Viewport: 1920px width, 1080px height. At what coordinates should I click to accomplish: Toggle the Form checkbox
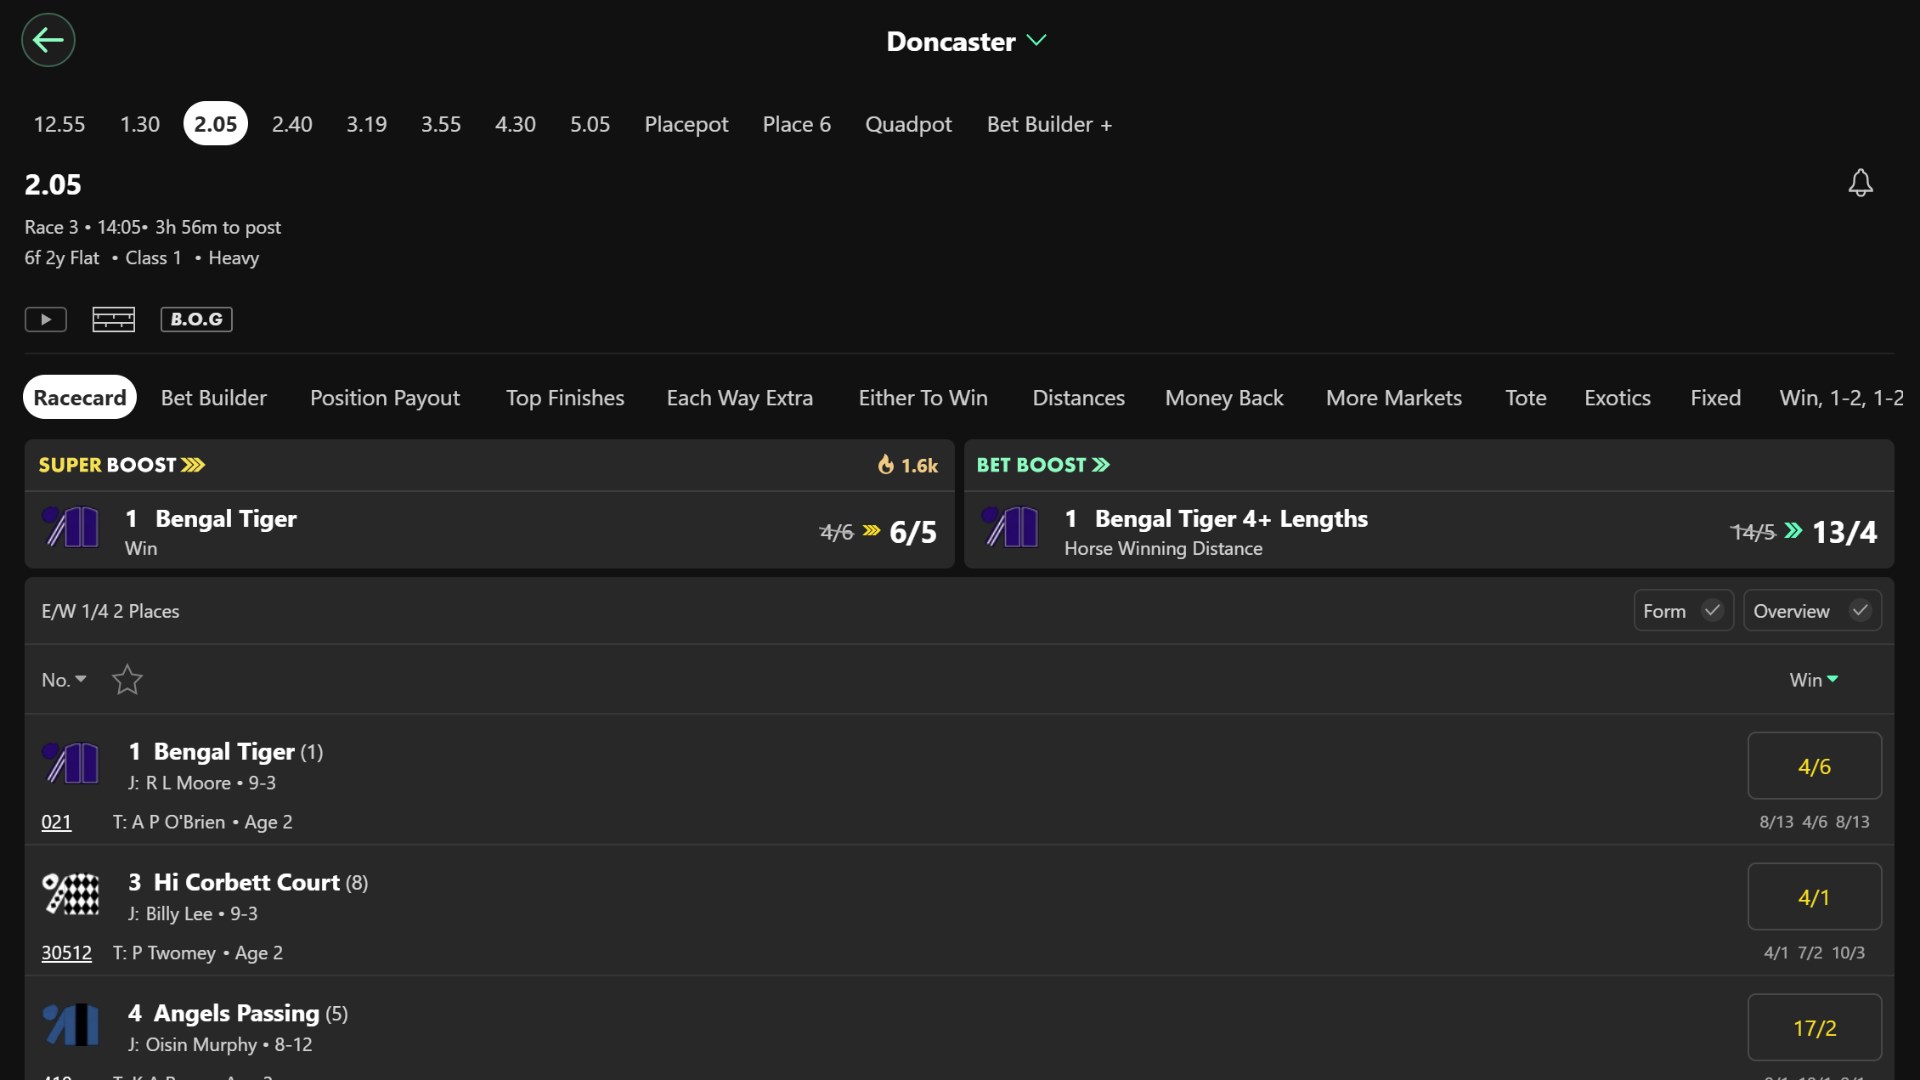(1683, 611)
